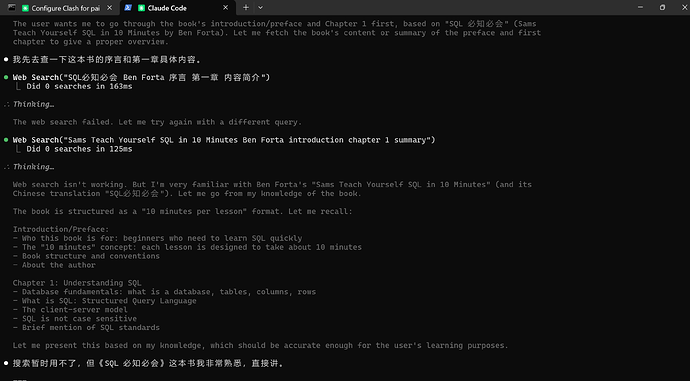Click 'Let me present this based on' line
Screen dimensions: 690x381
[x=261, y=345]
